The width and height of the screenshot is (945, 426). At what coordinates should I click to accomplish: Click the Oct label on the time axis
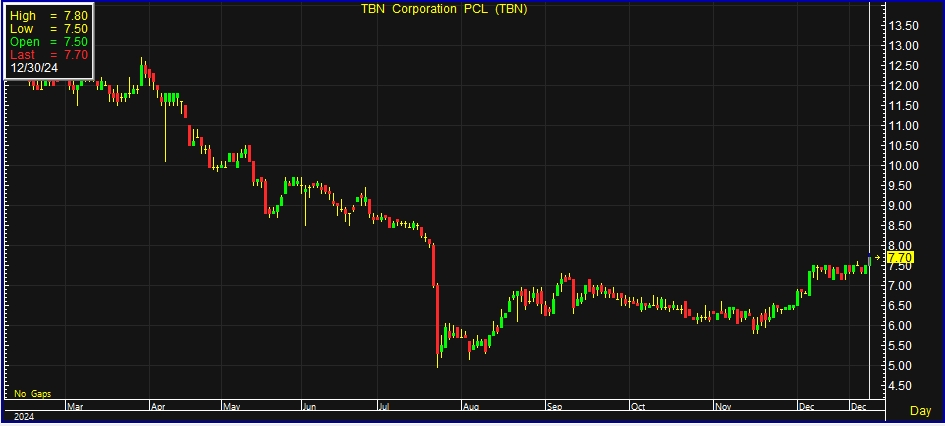[639, 408]
